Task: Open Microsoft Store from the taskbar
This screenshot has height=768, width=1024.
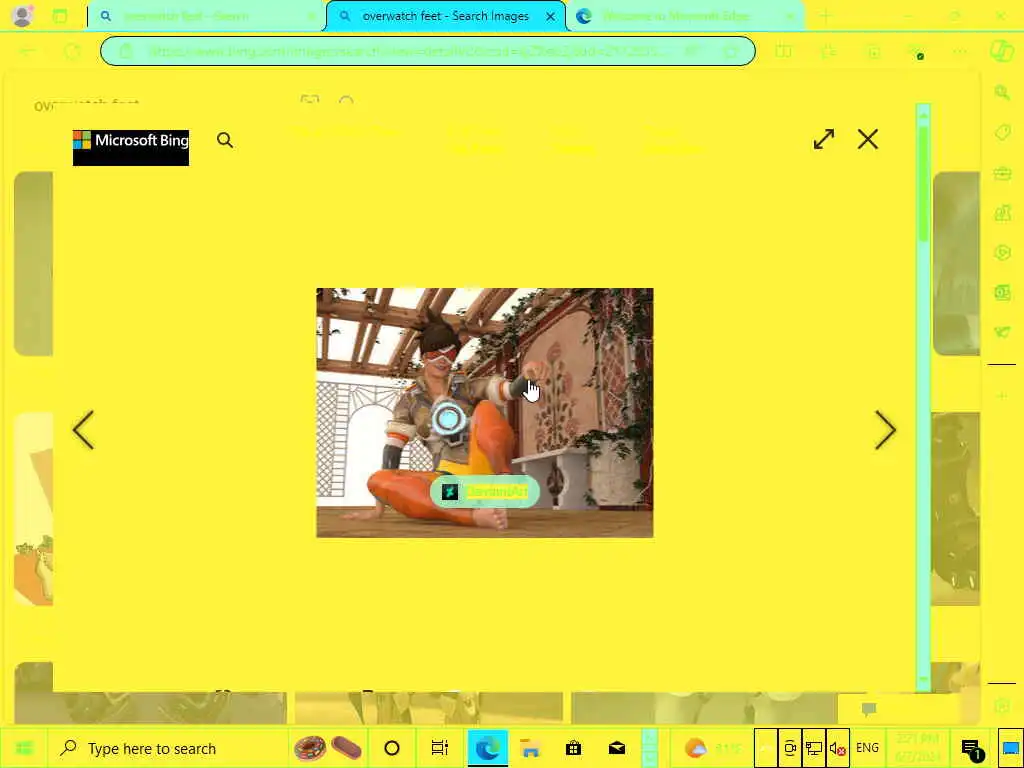Action: 573,748
